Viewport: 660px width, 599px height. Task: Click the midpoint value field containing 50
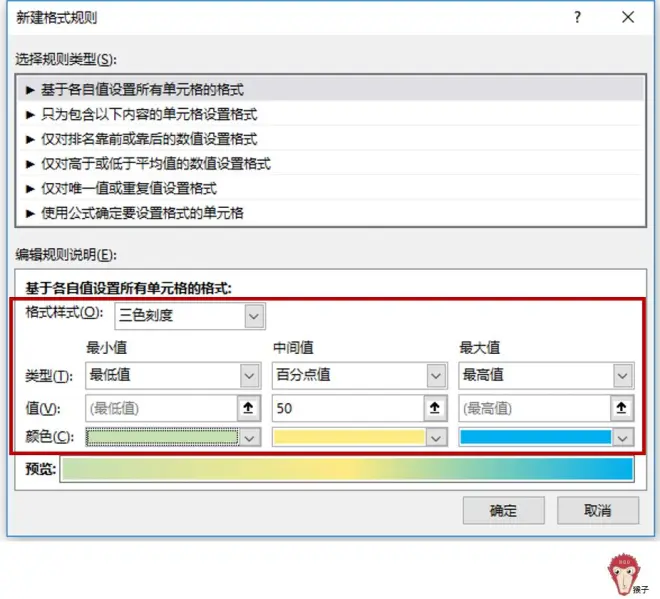[x=348, y=408]
